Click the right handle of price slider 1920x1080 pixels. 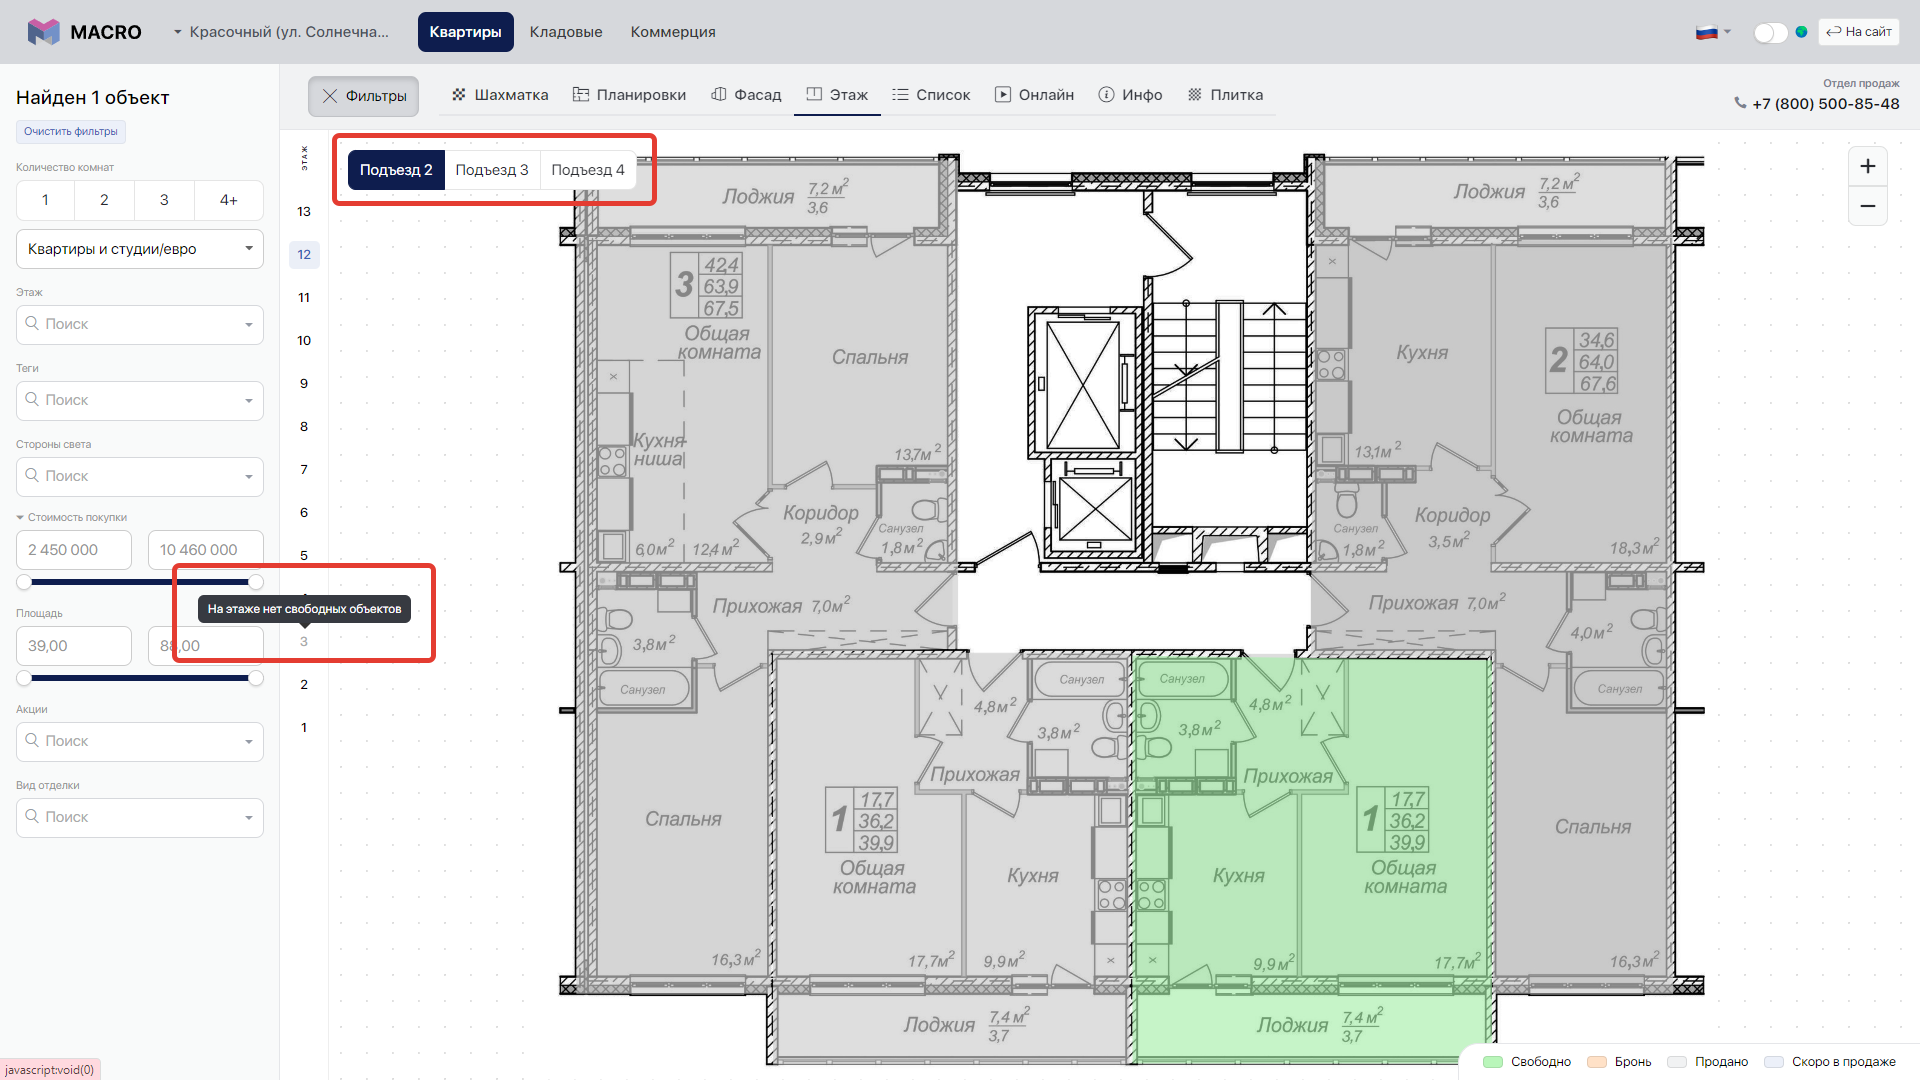[256, 582]
